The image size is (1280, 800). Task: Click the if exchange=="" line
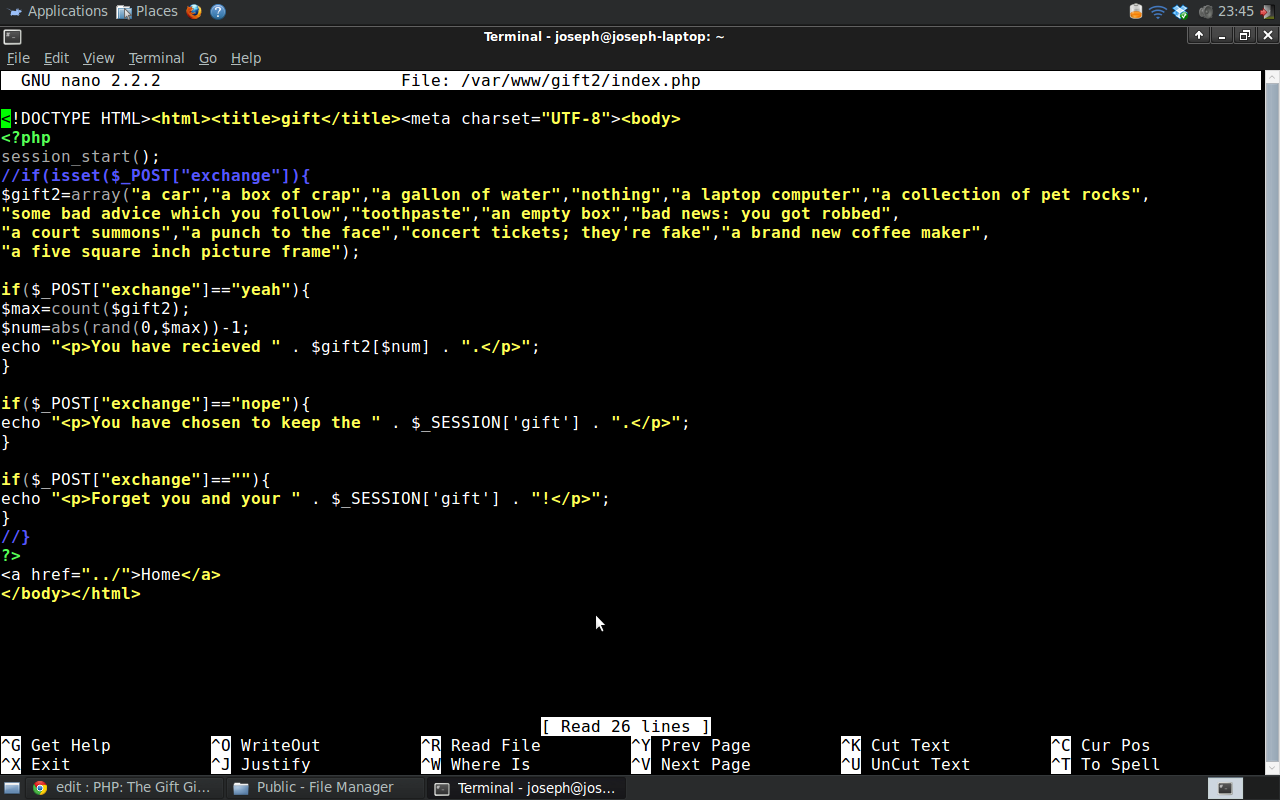(x=136, y=480)
